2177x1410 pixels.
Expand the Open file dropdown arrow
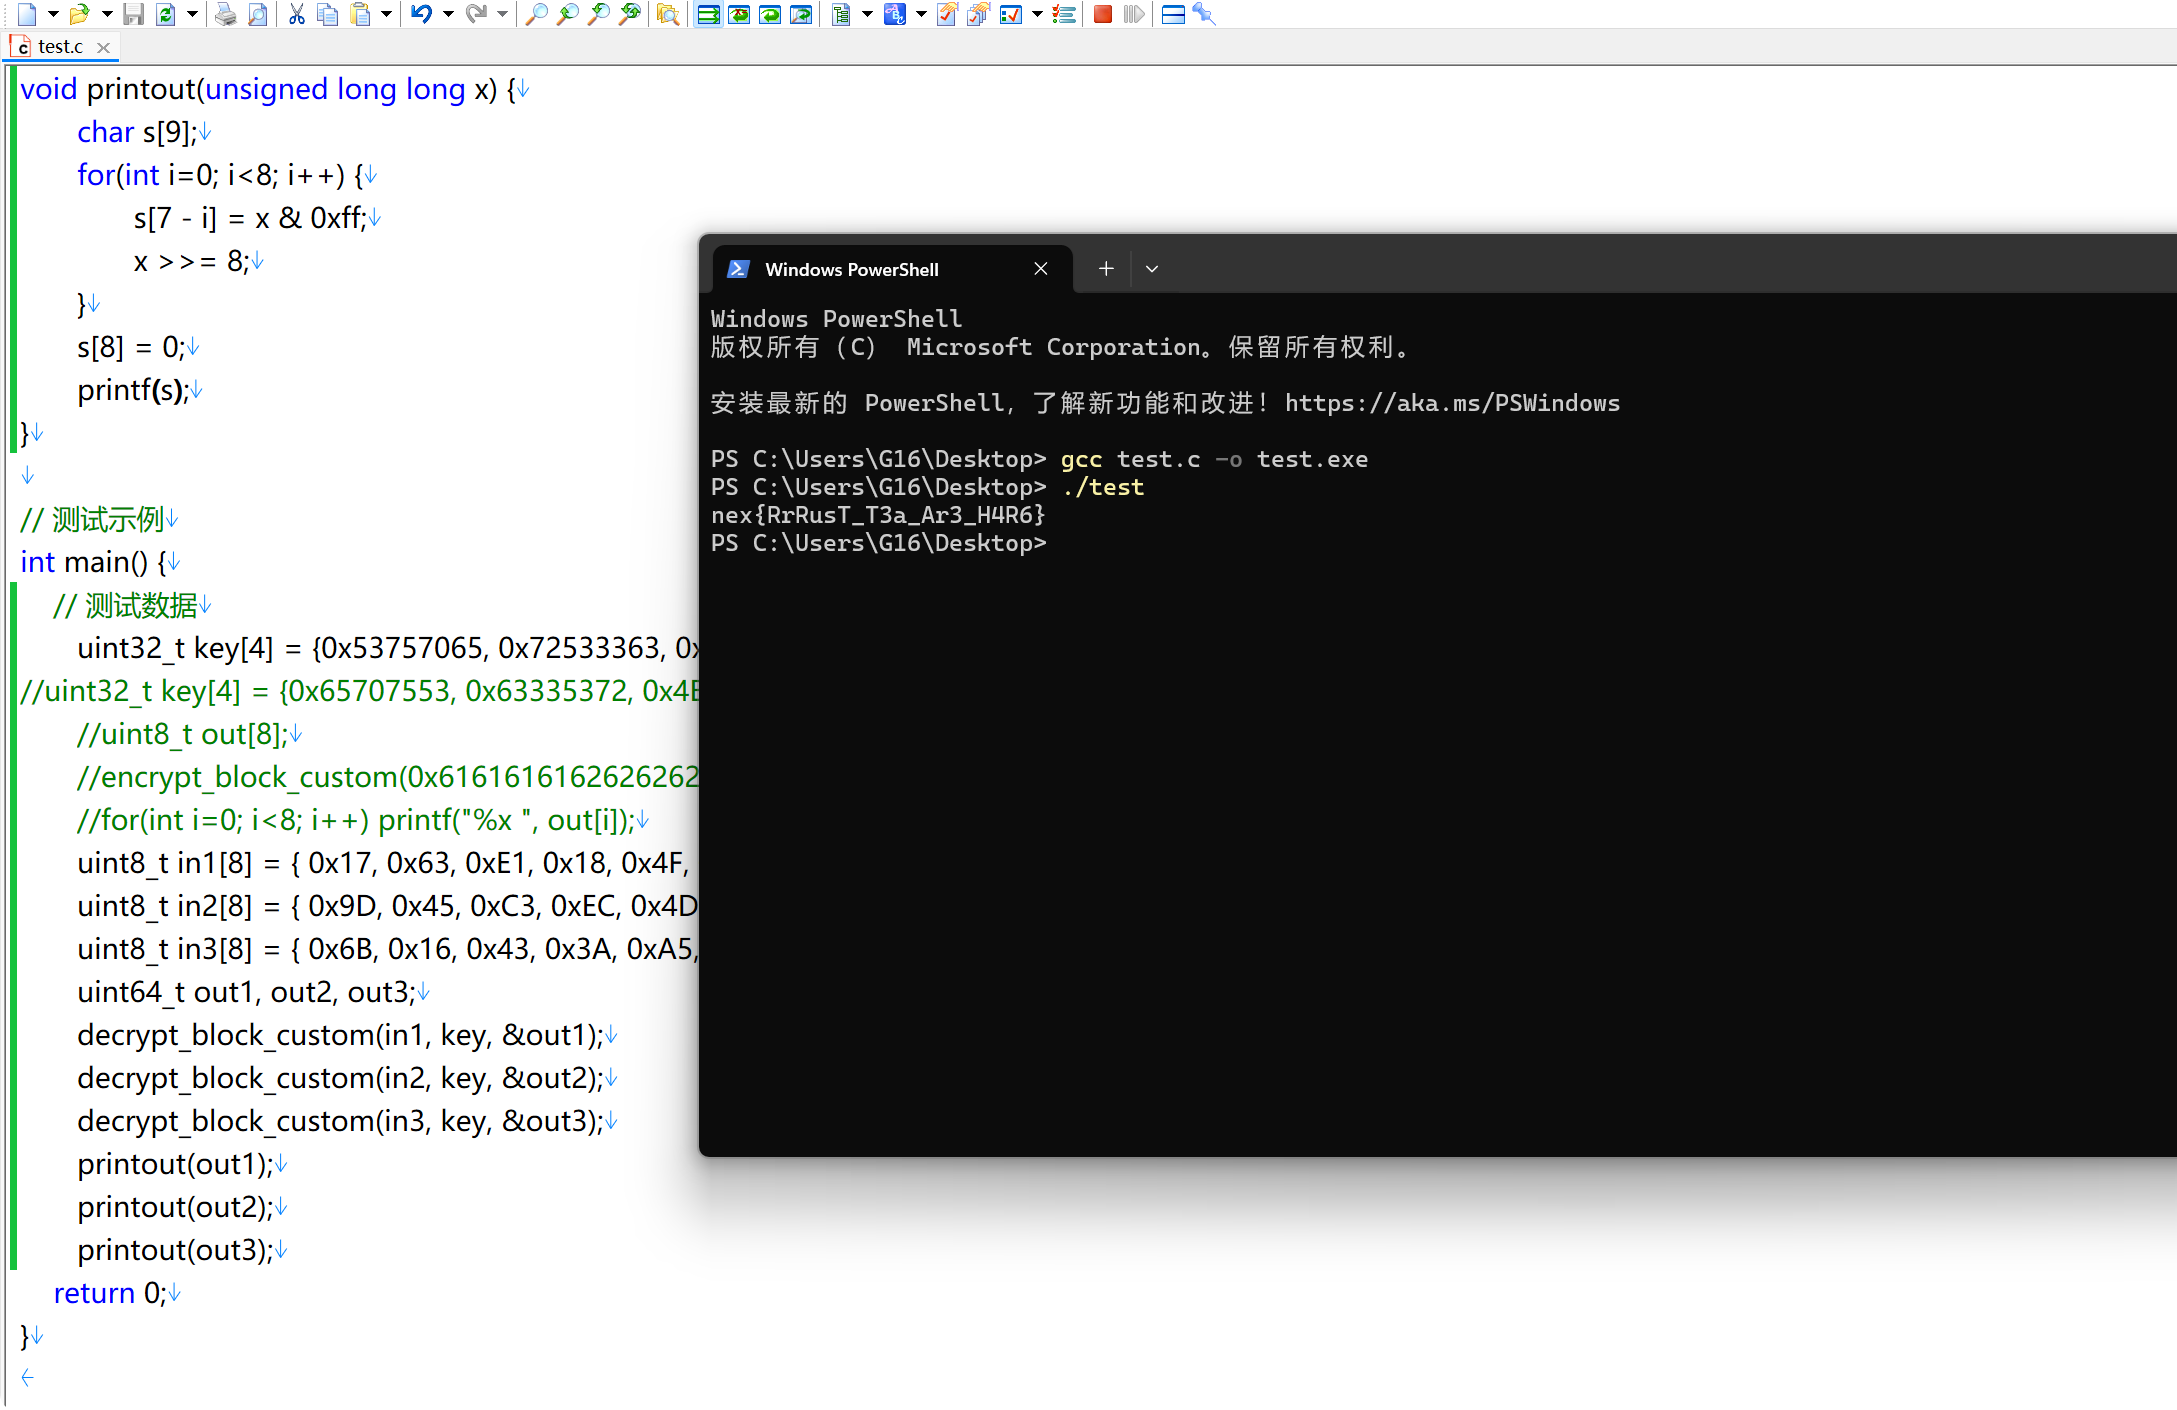tap(106, 14)
